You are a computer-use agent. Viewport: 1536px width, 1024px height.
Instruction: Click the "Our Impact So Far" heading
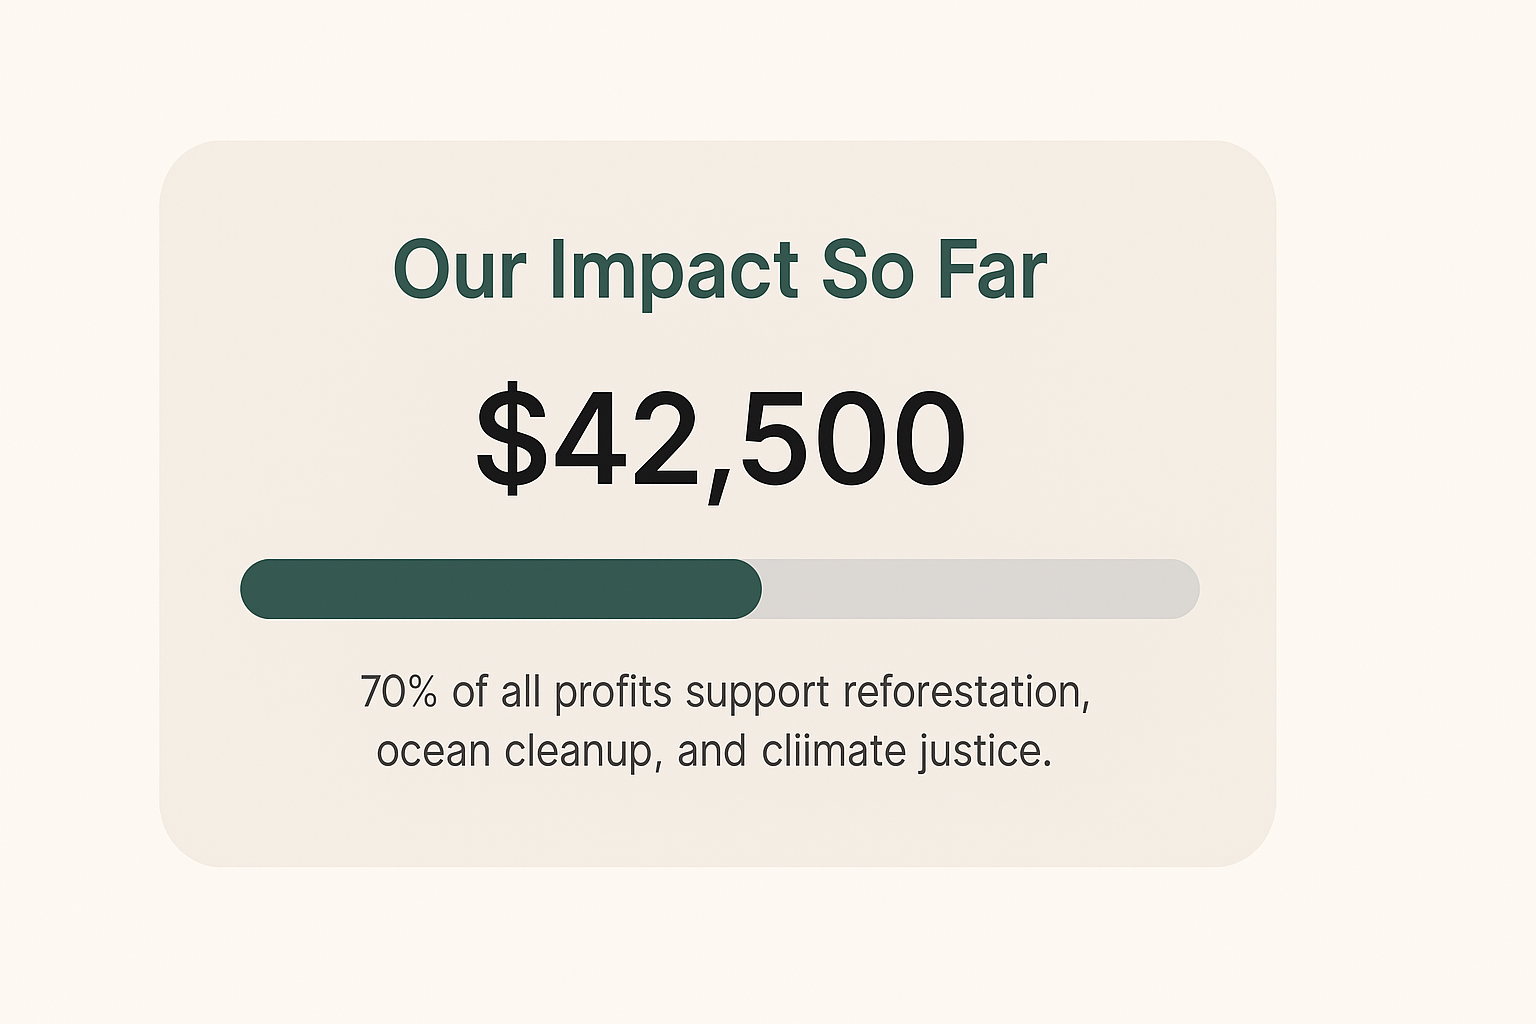719,270
